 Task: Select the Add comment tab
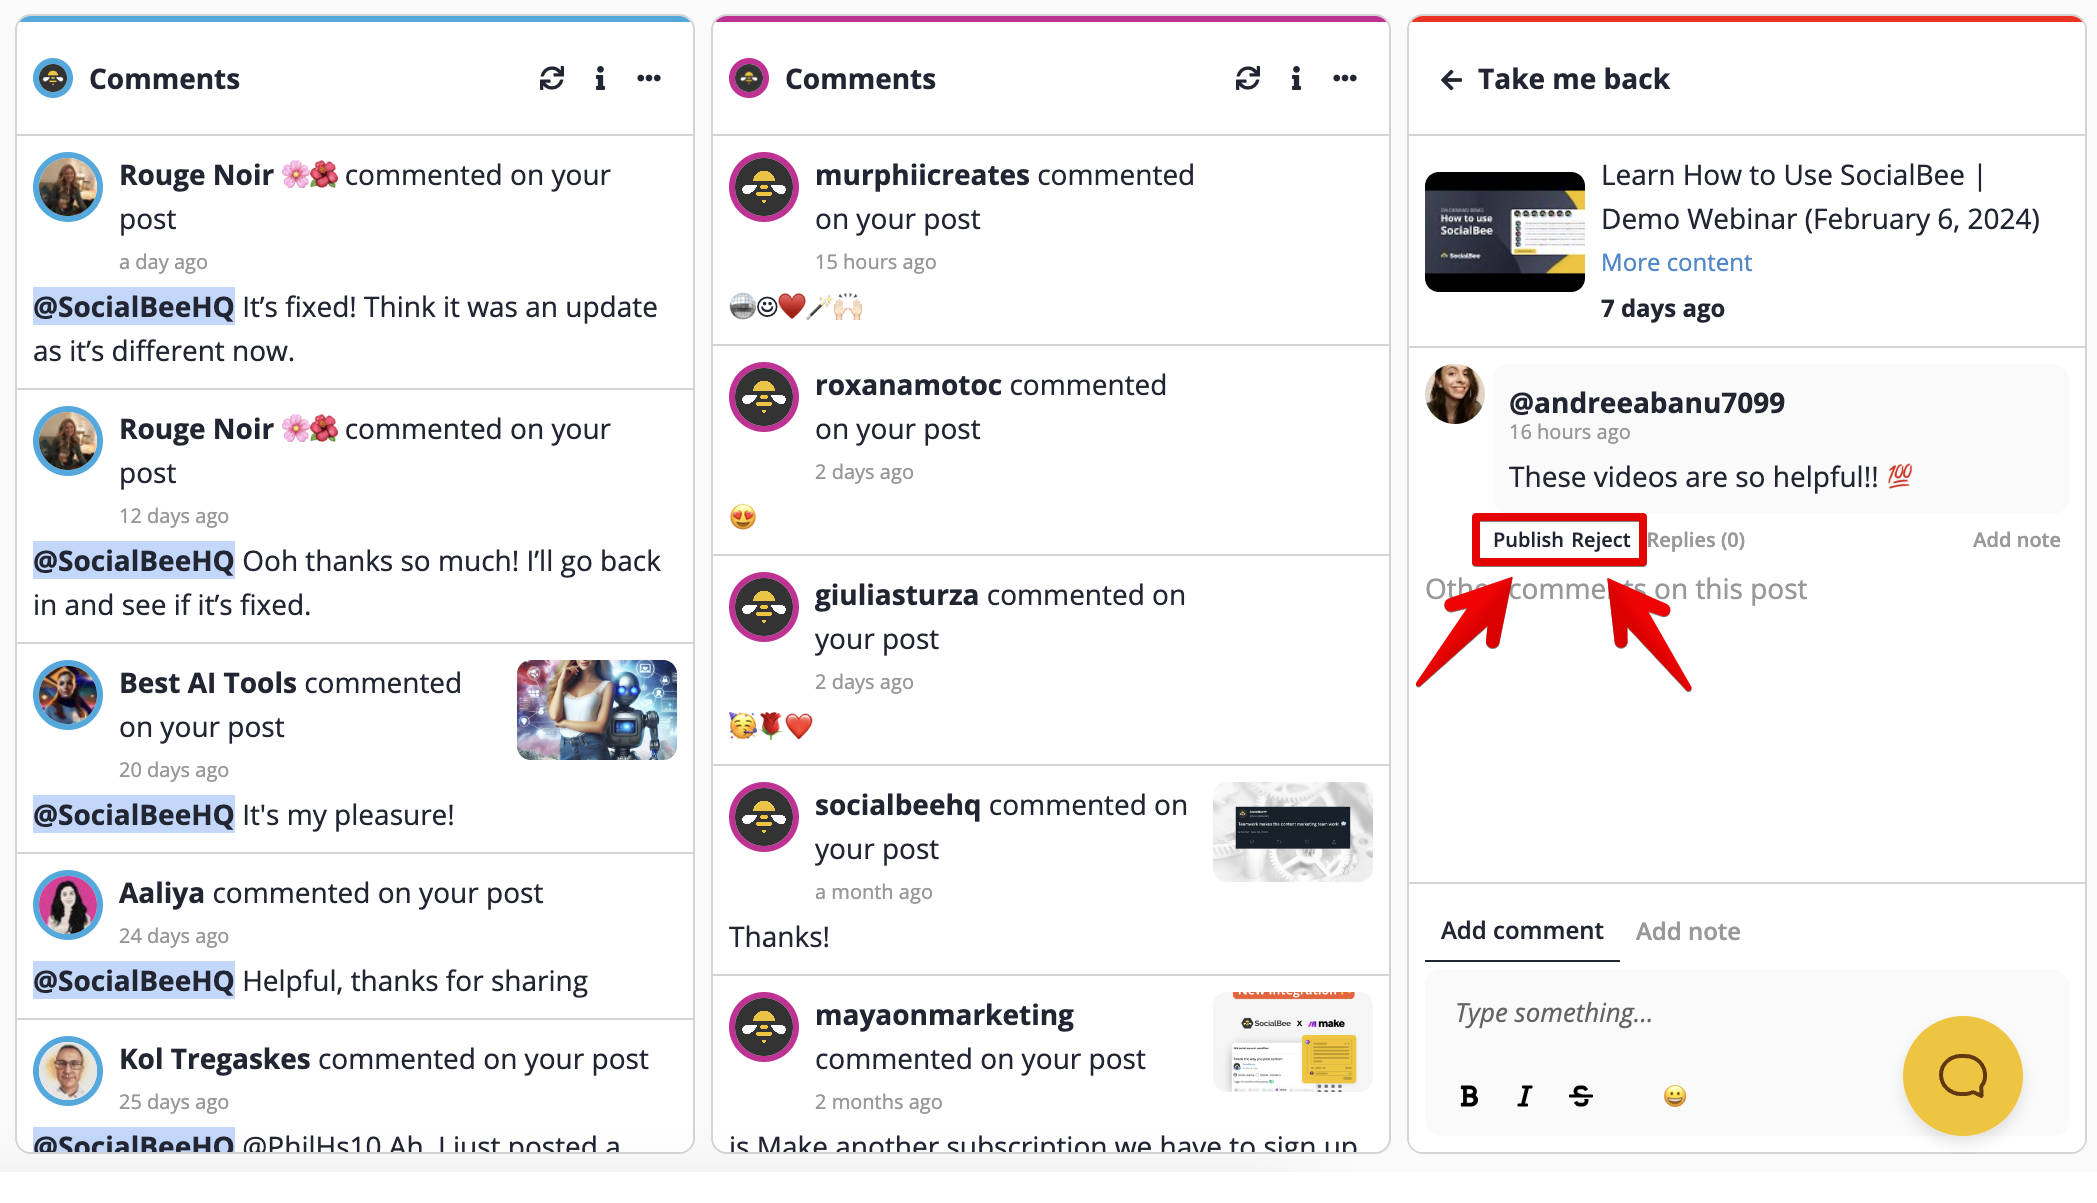(x=1522, y=931)
